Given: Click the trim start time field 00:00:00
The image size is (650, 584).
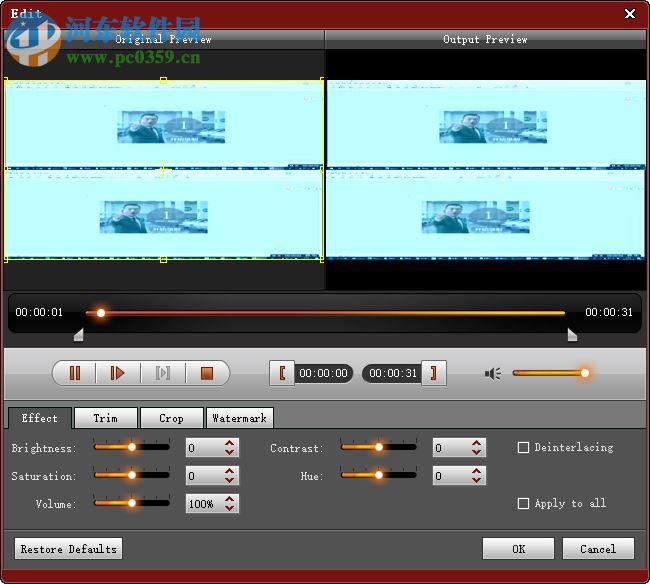Looking at the screenshot, I should [x=324, y=373].
